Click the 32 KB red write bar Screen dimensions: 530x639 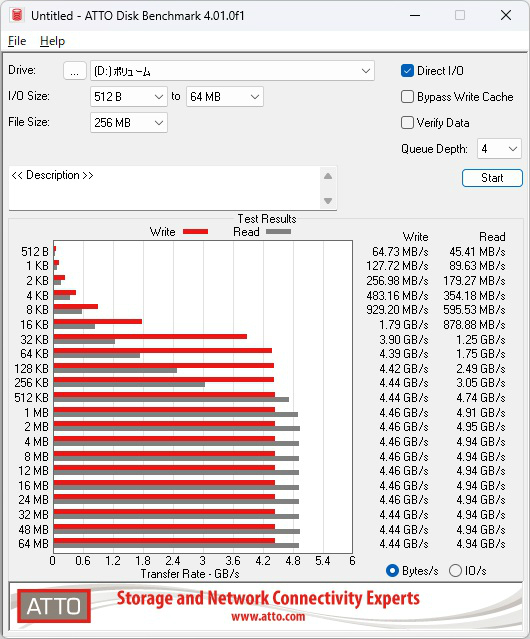click(150, 337)
